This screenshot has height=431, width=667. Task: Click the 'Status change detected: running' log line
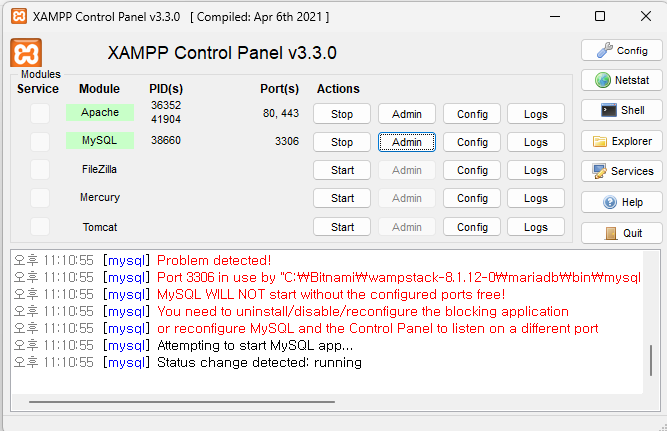pos(259,362)
